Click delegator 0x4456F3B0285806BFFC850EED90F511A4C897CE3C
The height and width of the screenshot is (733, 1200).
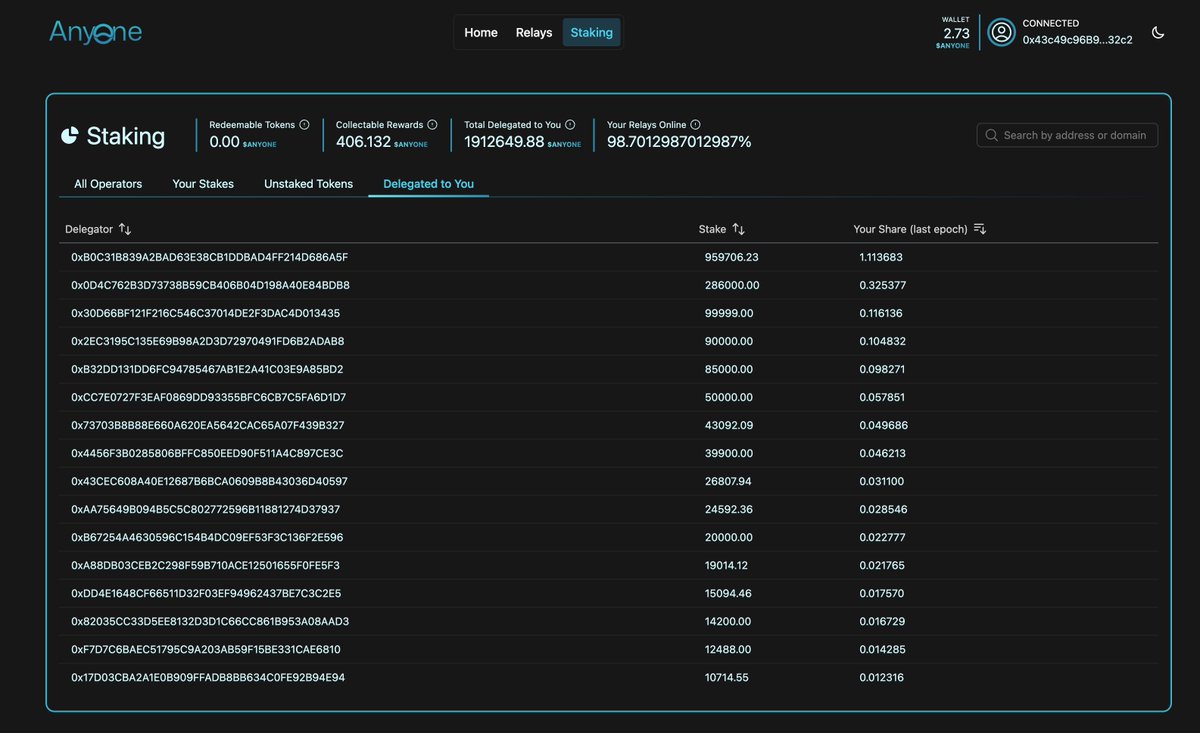(207, 453)
